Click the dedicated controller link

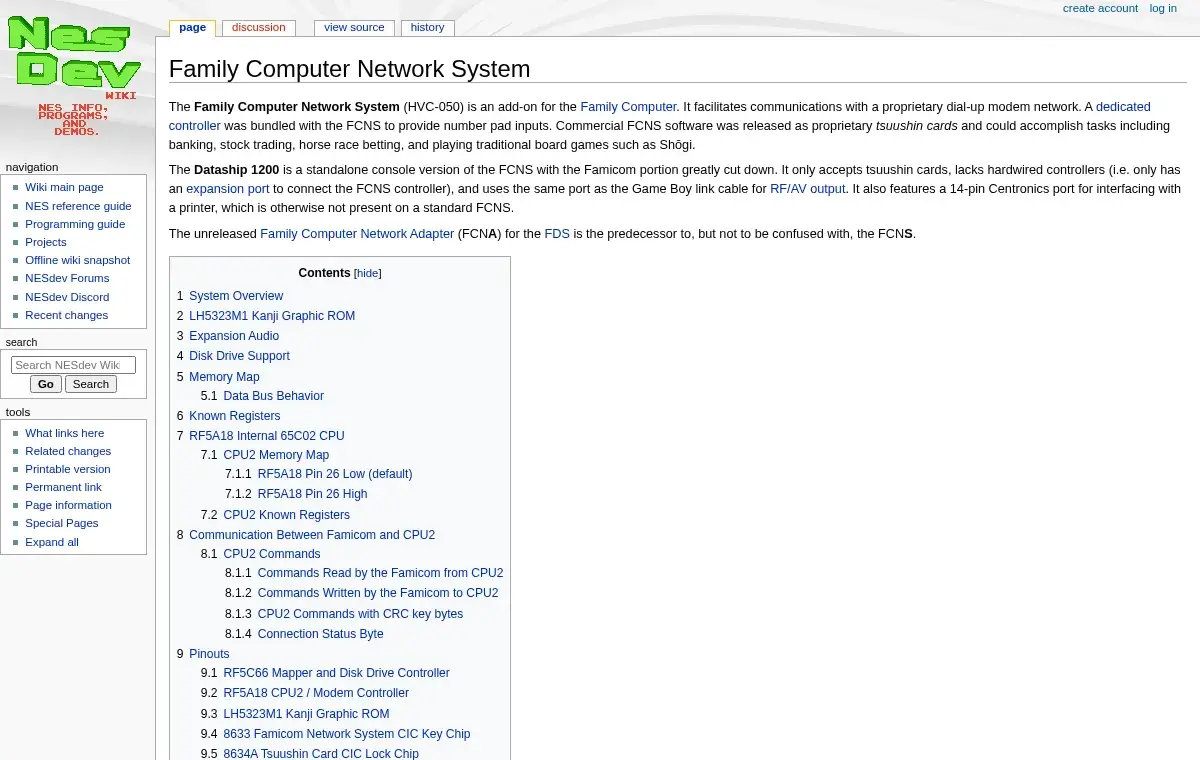[x=1123, y=106]
